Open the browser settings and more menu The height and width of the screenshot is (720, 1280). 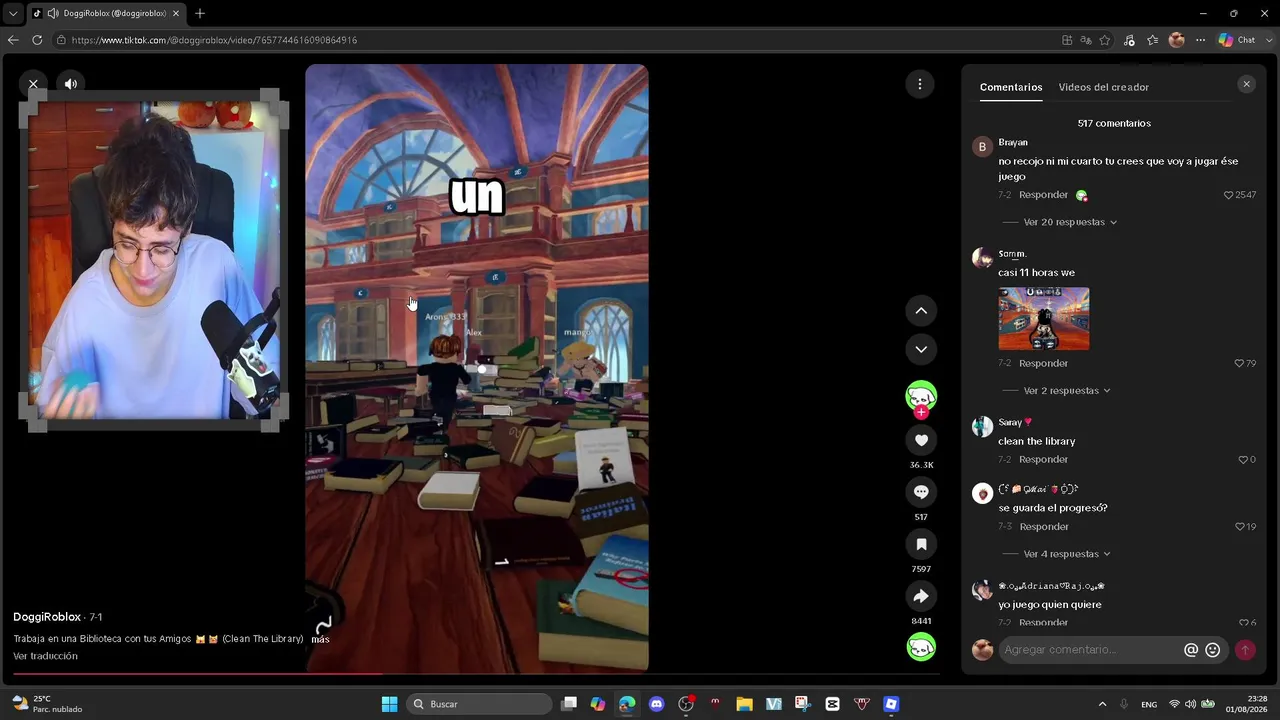click(x=1200, y=40)
